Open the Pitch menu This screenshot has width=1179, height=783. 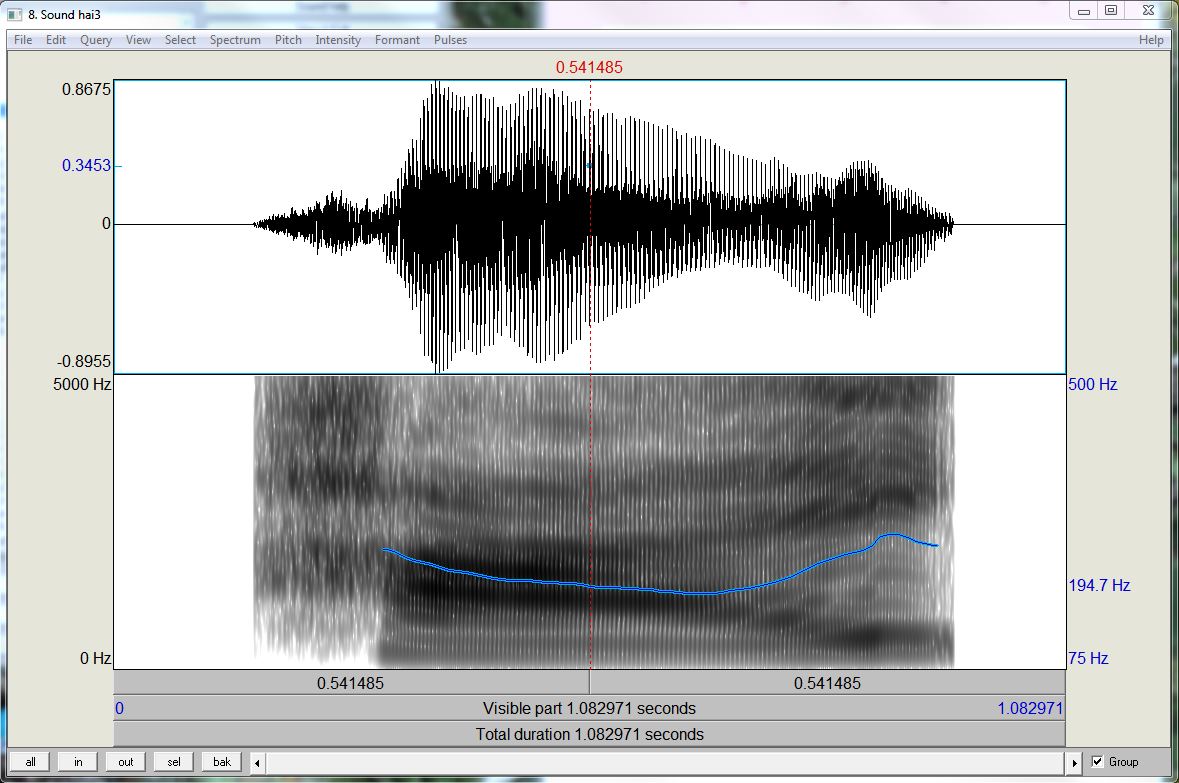coord(288,40)
